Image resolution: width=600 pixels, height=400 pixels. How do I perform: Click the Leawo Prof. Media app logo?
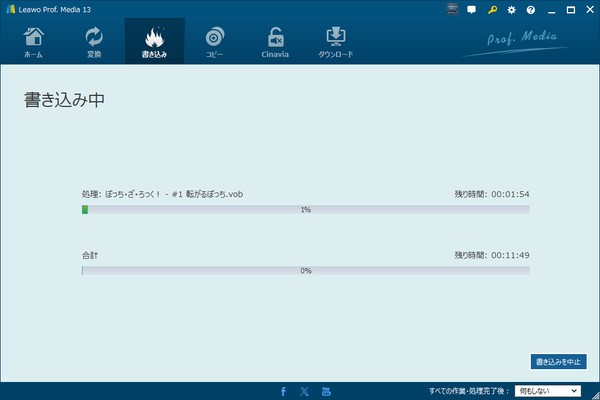(x=11, y=9)
